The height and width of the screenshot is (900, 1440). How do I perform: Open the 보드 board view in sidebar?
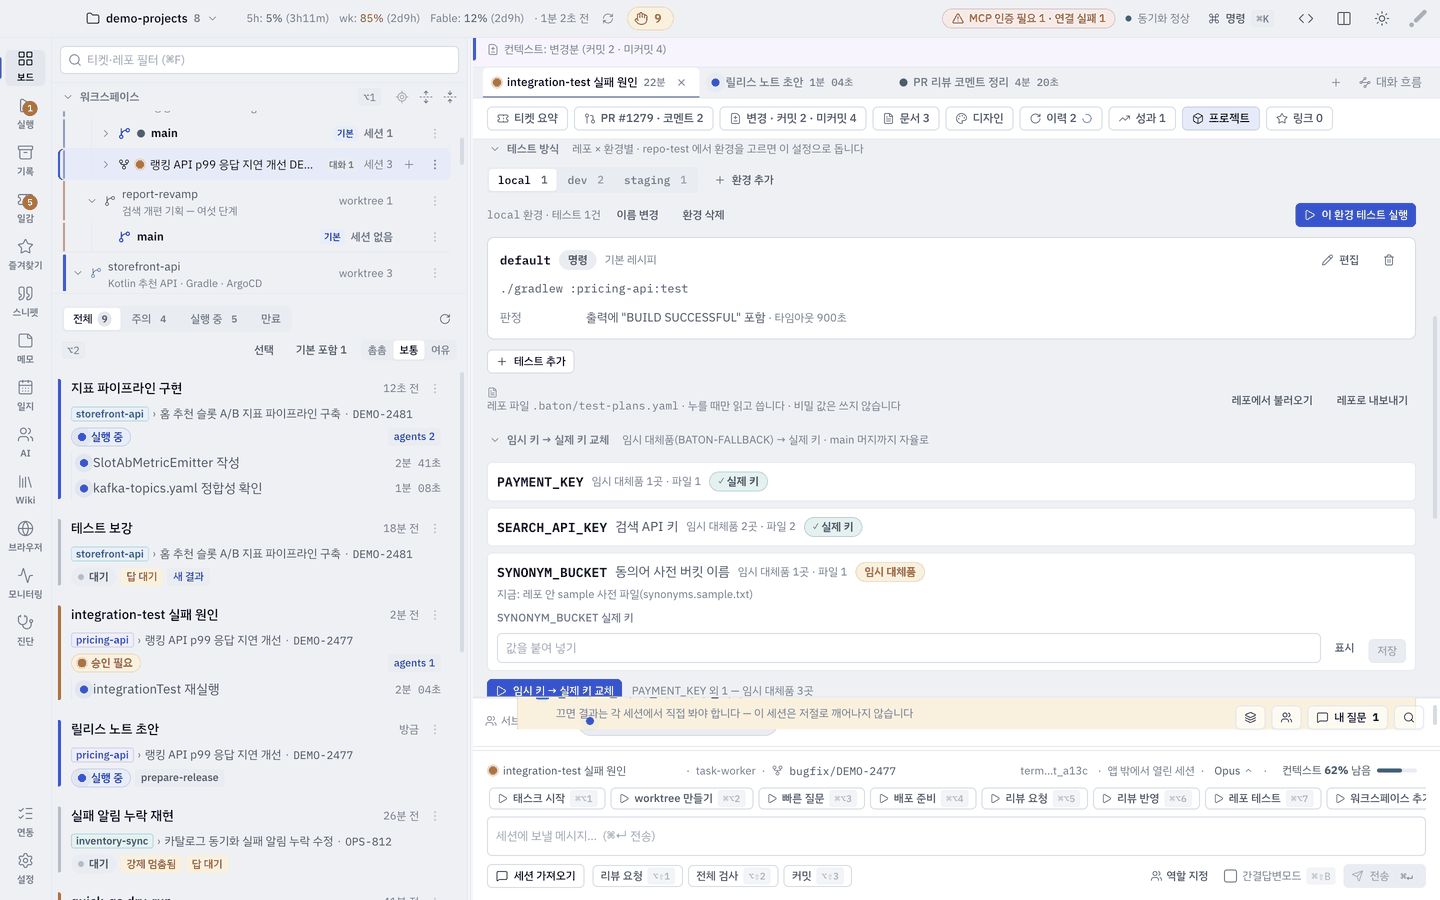(x=25, y=66)
